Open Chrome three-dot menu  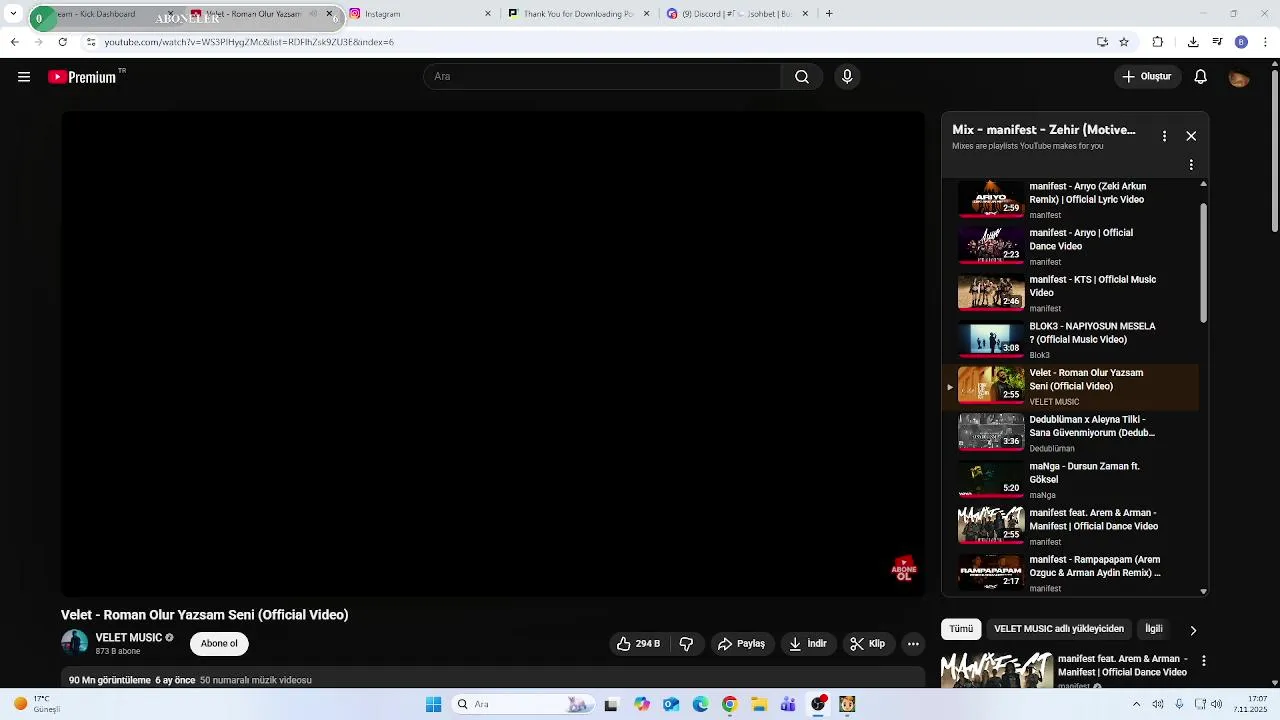tap(1266, 42)
